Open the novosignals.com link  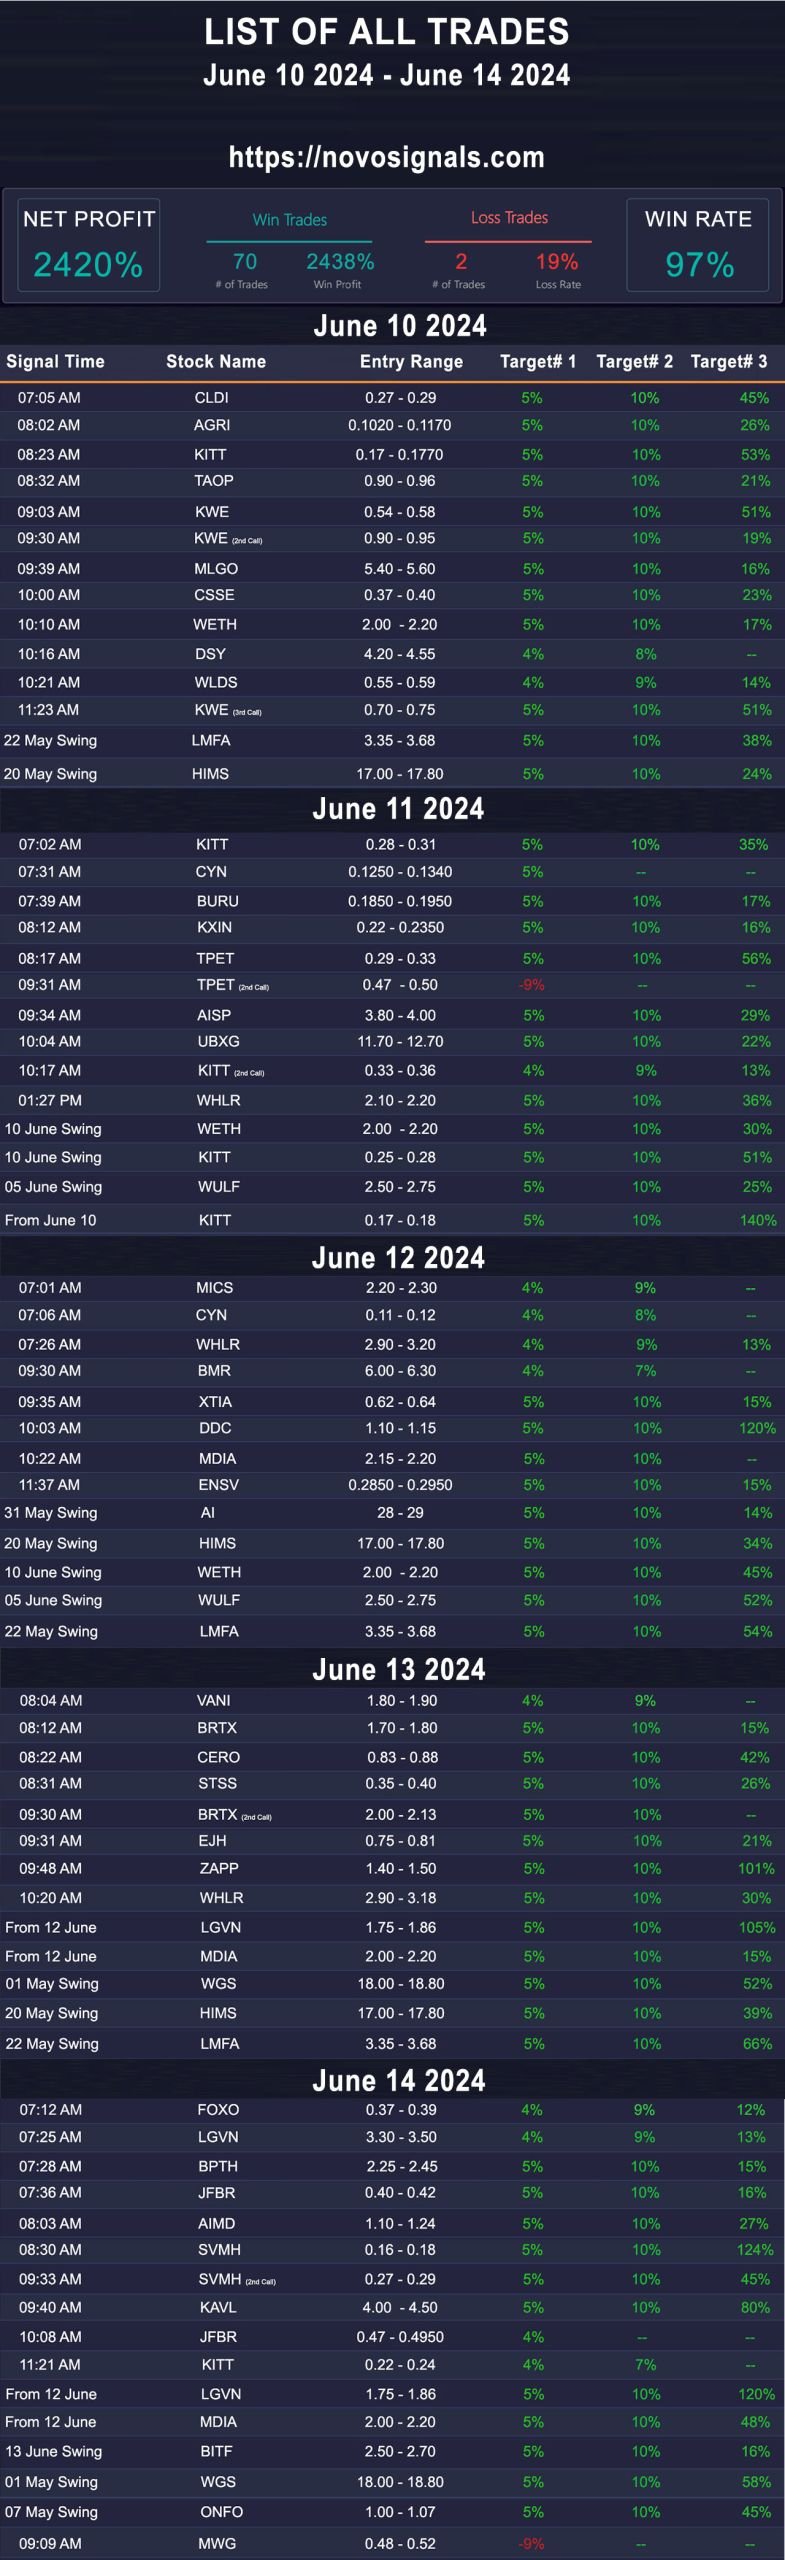coord(386,157)
